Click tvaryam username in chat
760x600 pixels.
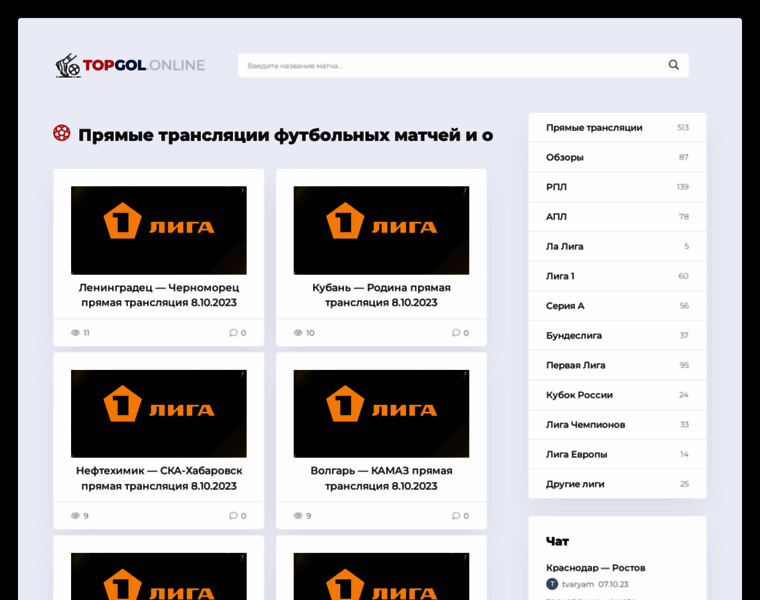pos(578,584)
